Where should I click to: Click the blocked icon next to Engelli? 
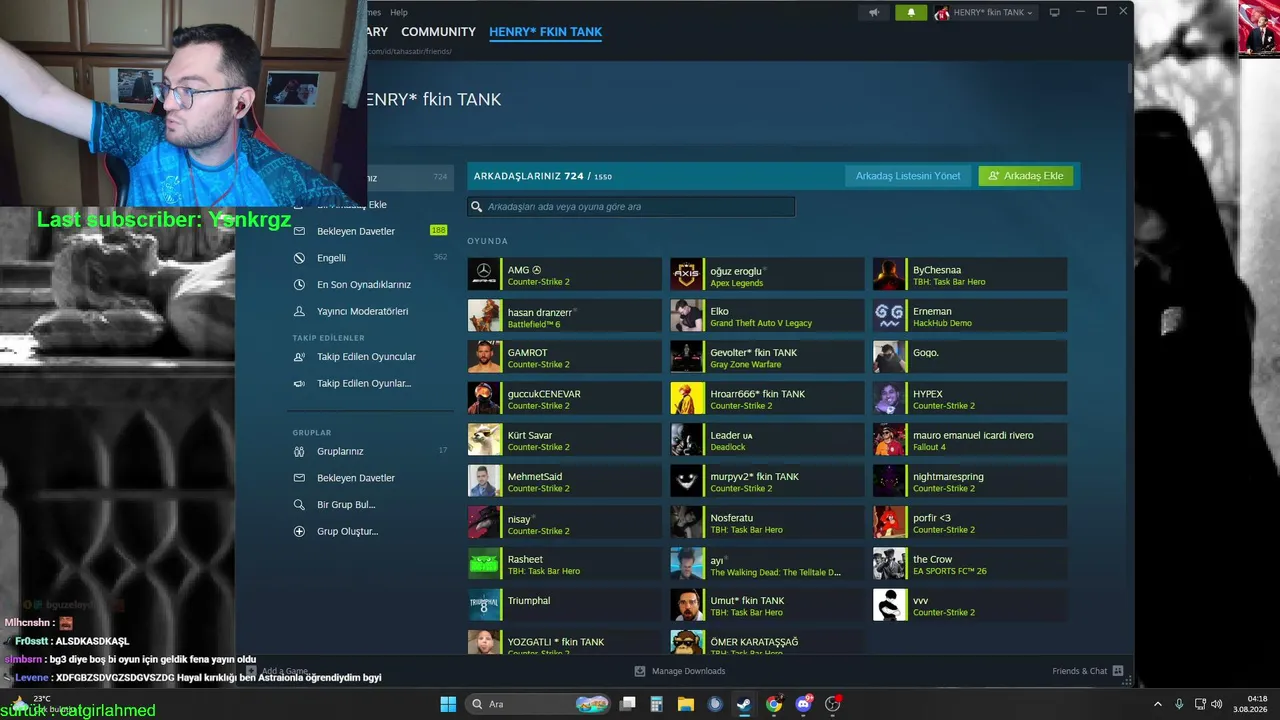click(299, 258)
